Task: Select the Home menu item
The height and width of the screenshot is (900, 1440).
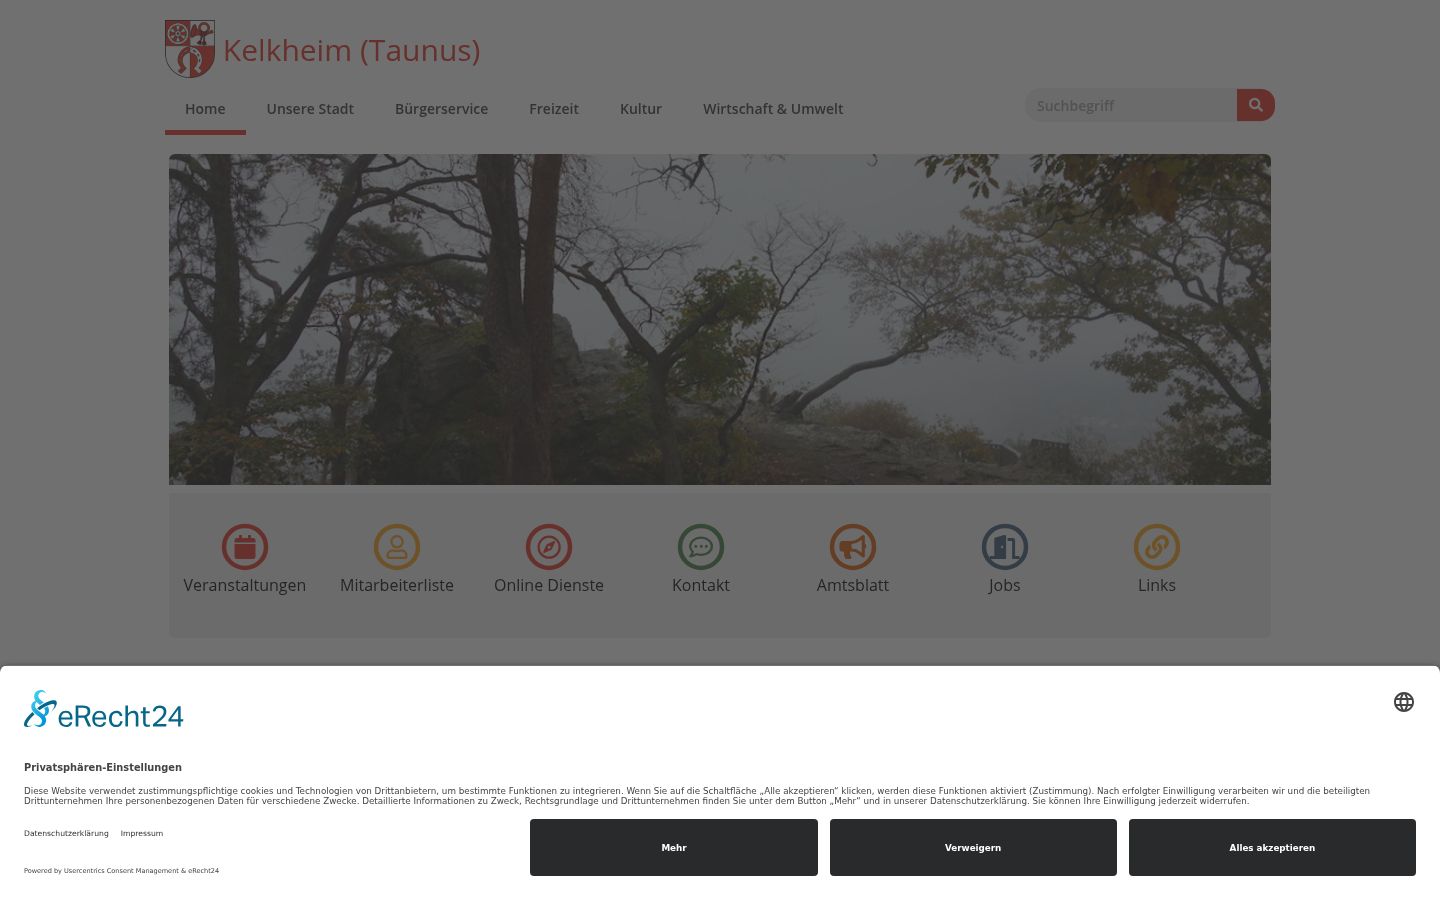Action: 205,109
